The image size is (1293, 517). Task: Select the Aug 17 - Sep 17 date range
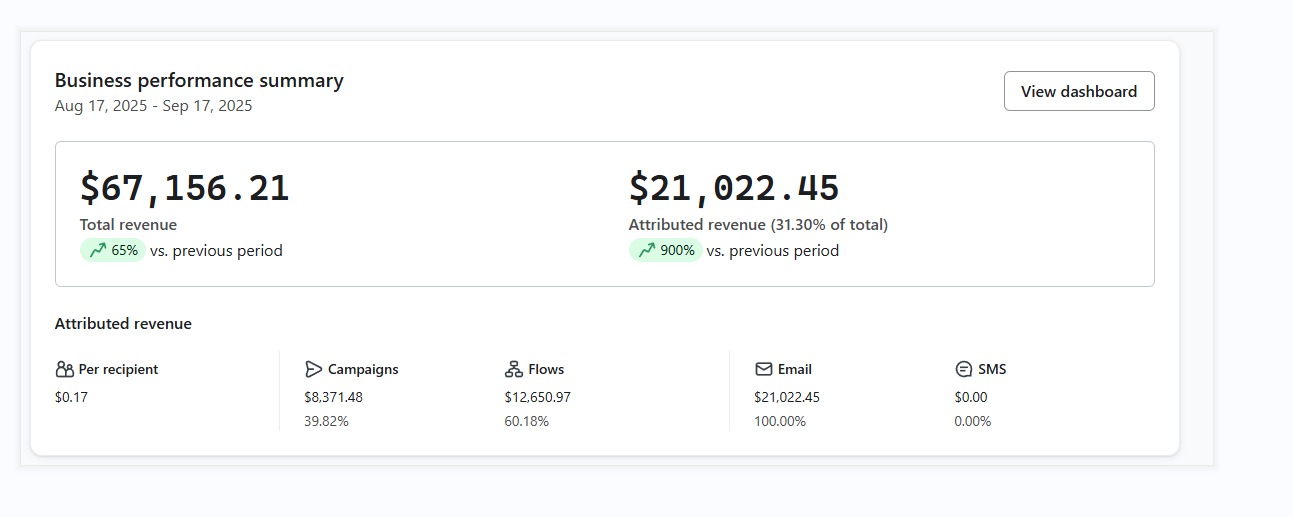point(154,106)
